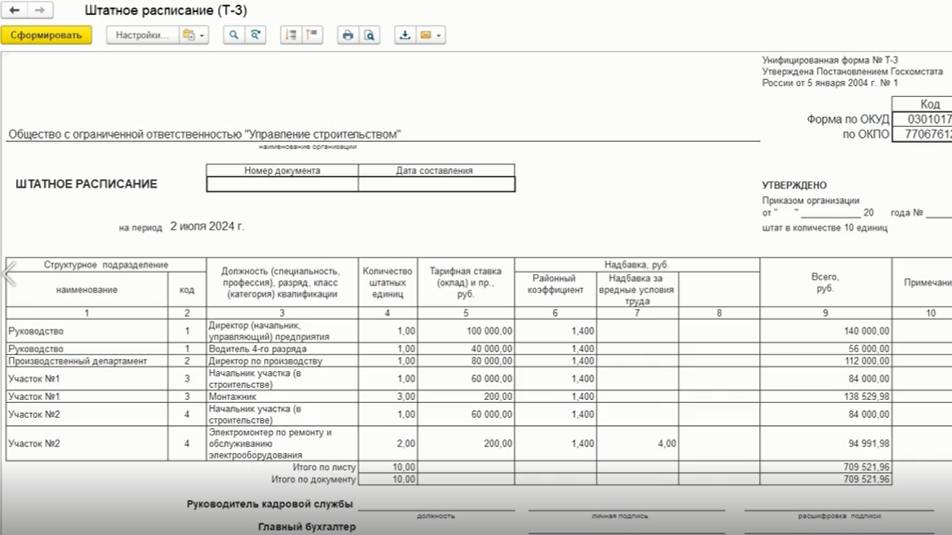Click the Должность (специальность, профессия) column header
The width and height of the screenshot is (952, 535).
[282, 282]
